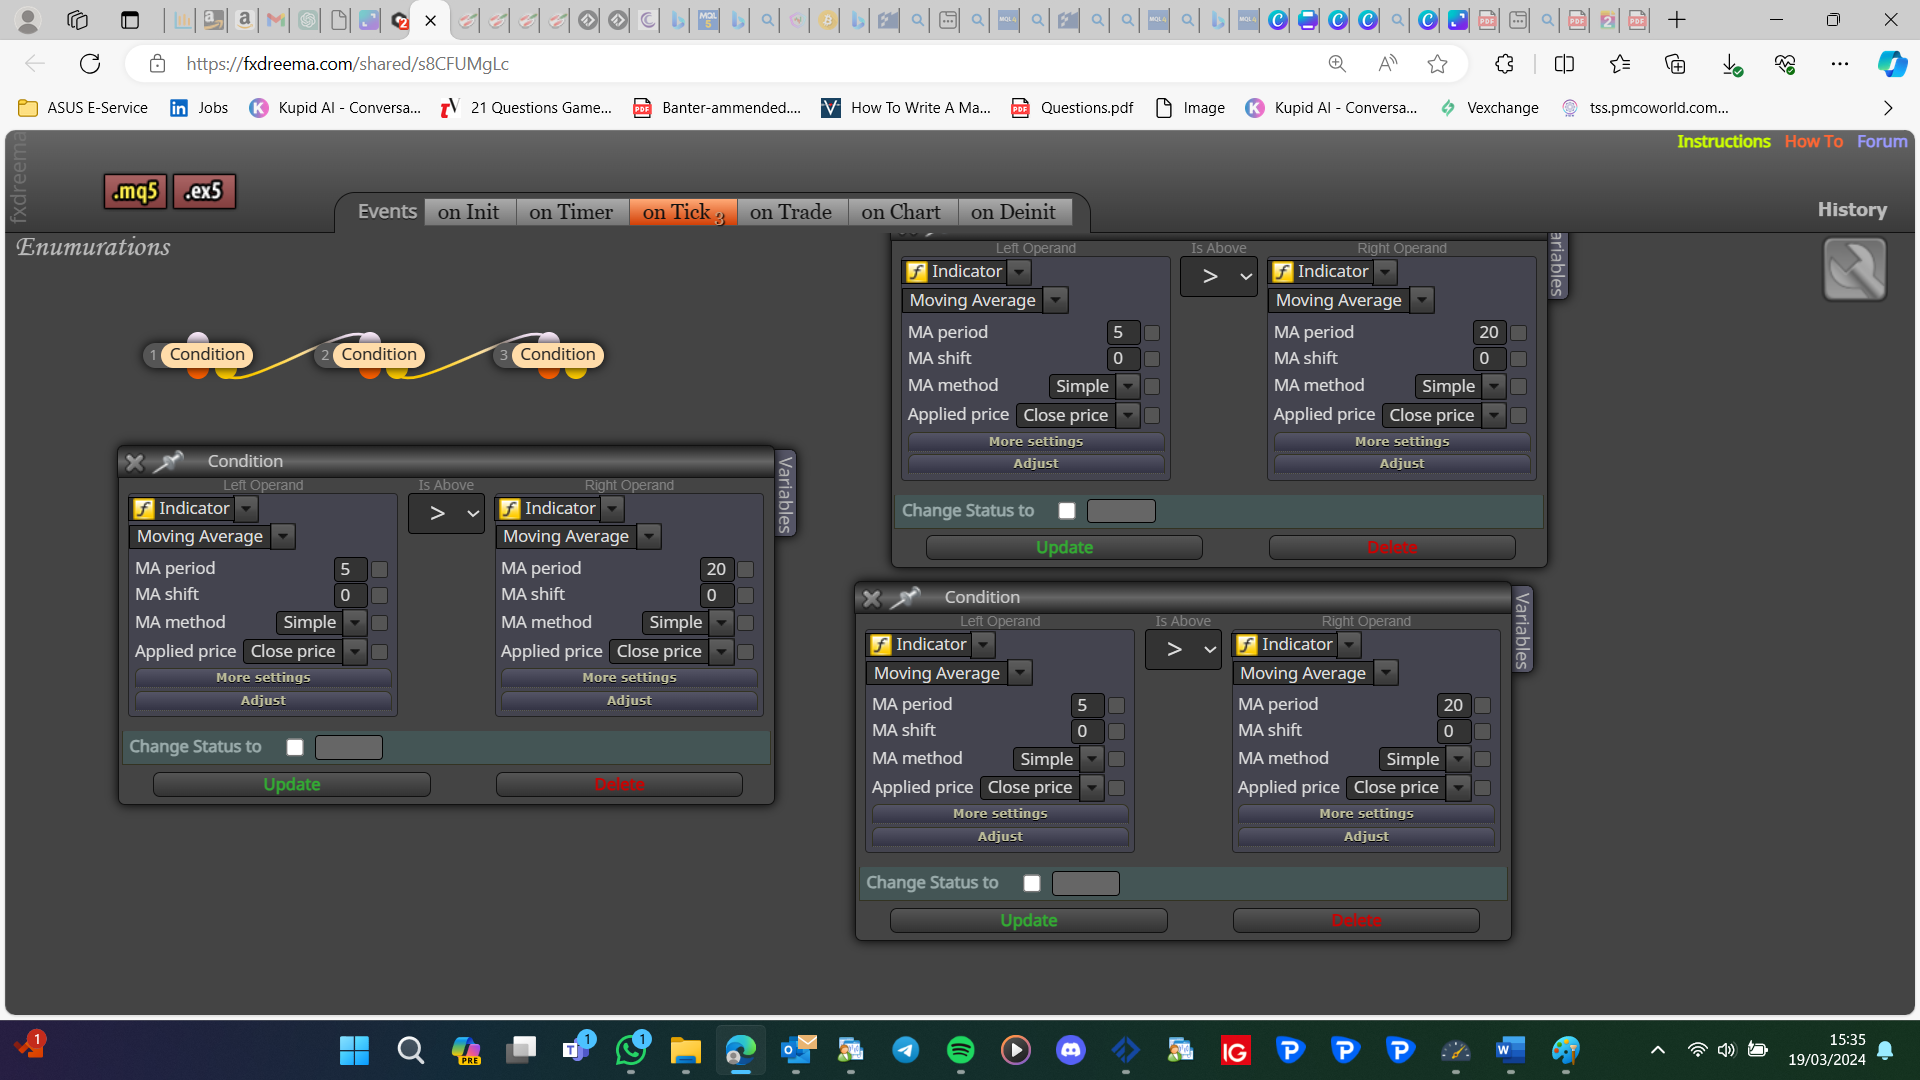Tick left operand Applied price checkbox, top-right panel
Screen dimensions: 1920x1080
click(x=1152, y=415)
